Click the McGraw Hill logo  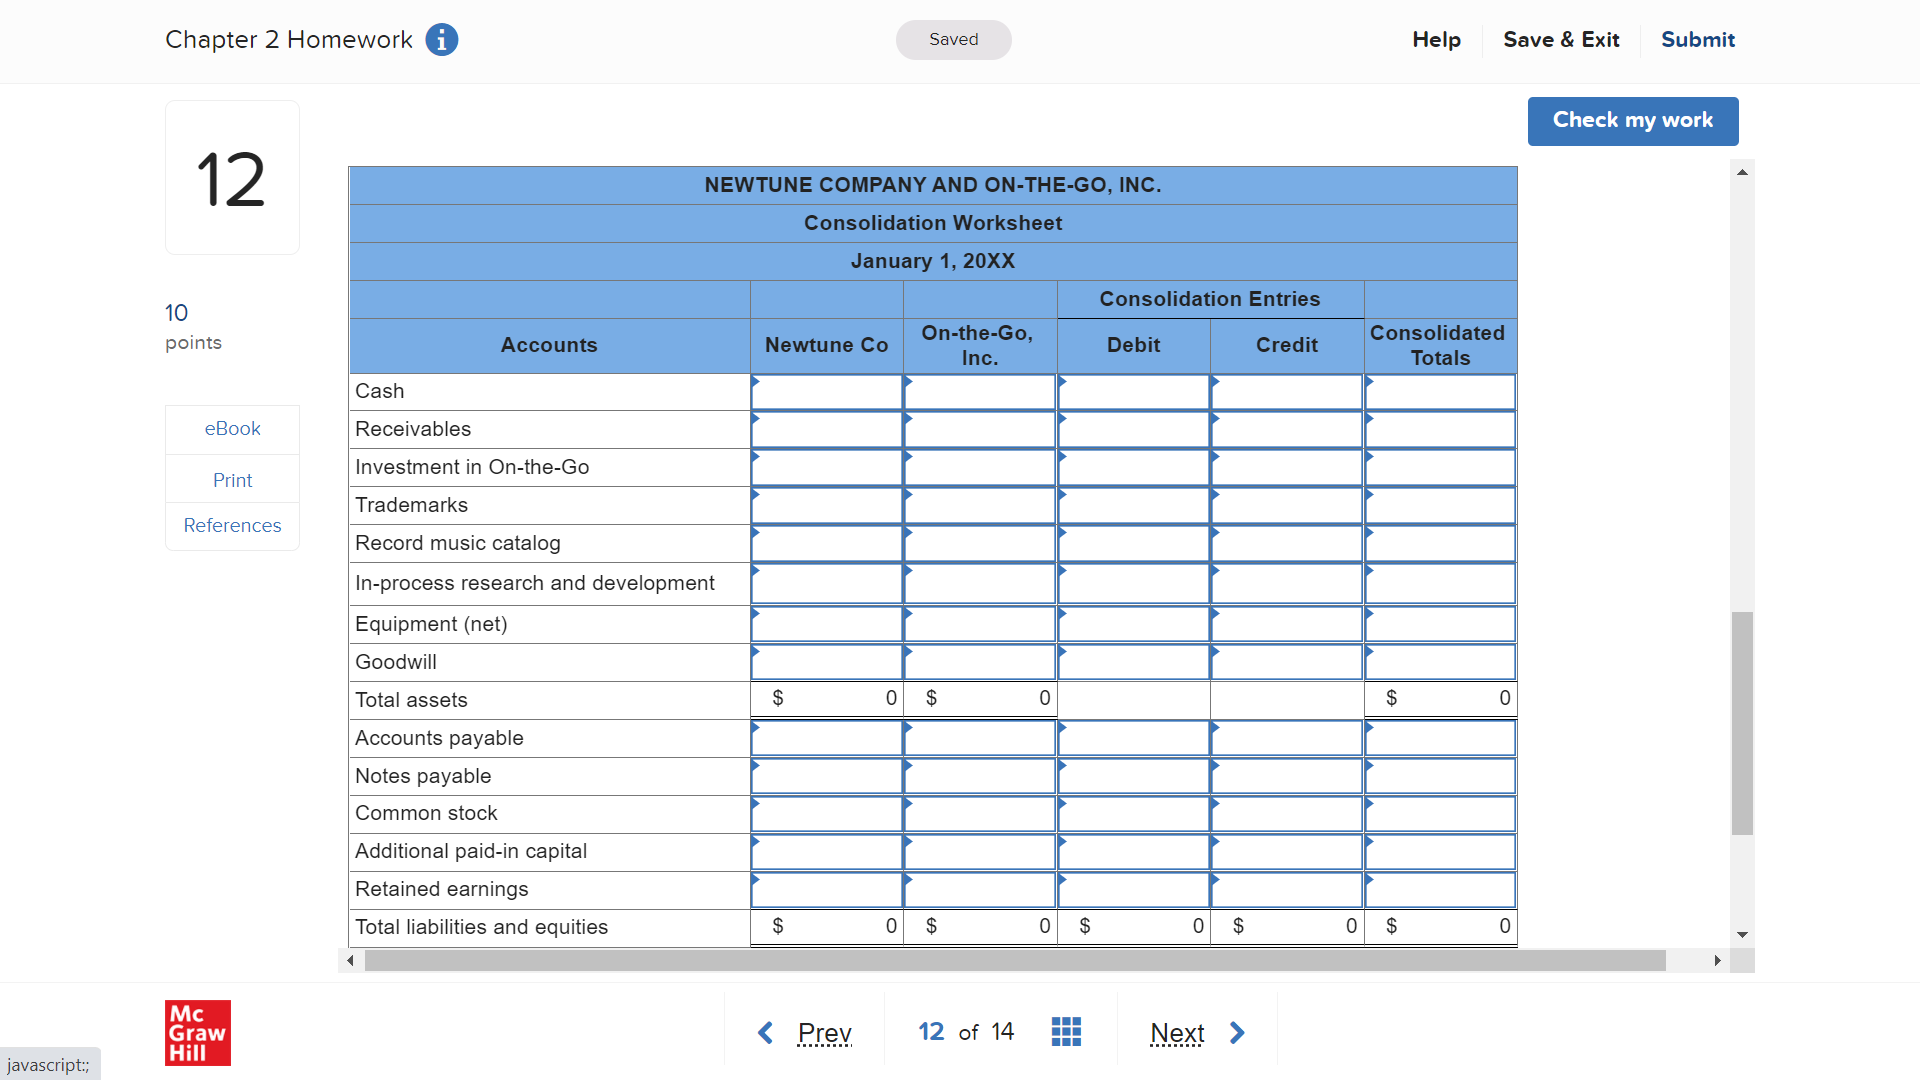(197, 1032)
